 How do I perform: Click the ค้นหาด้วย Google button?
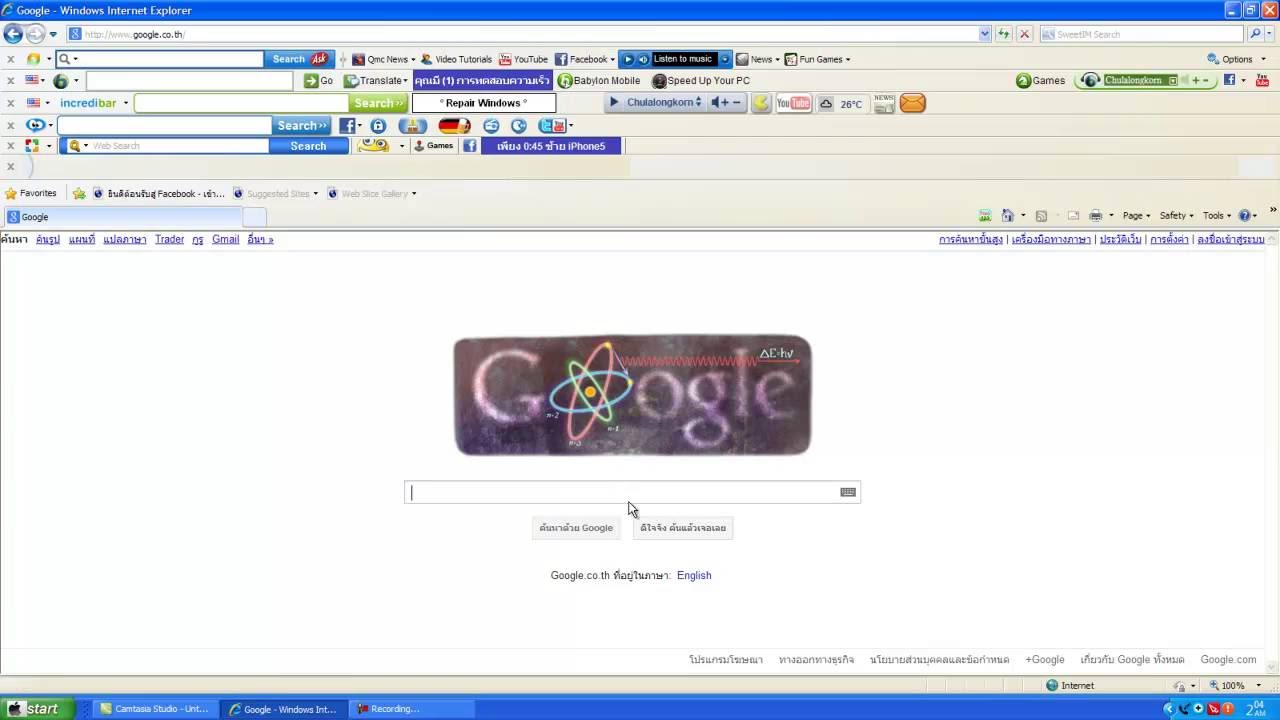[x=576, y=527]
